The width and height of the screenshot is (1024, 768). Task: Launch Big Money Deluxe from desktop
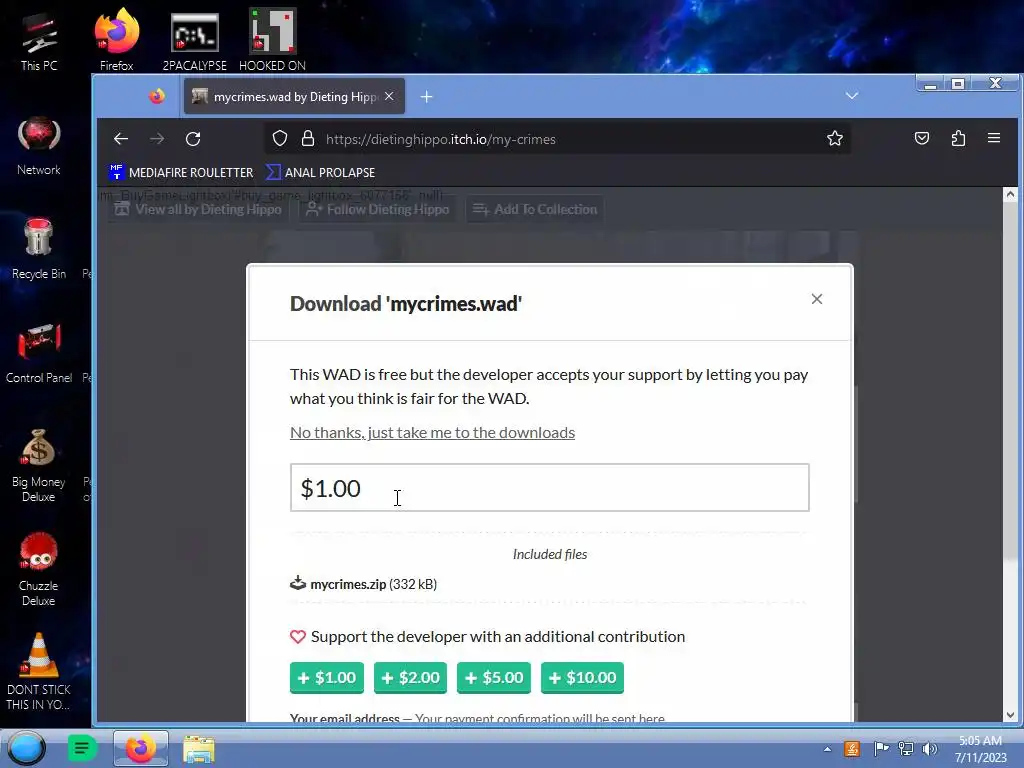(39, 466)
